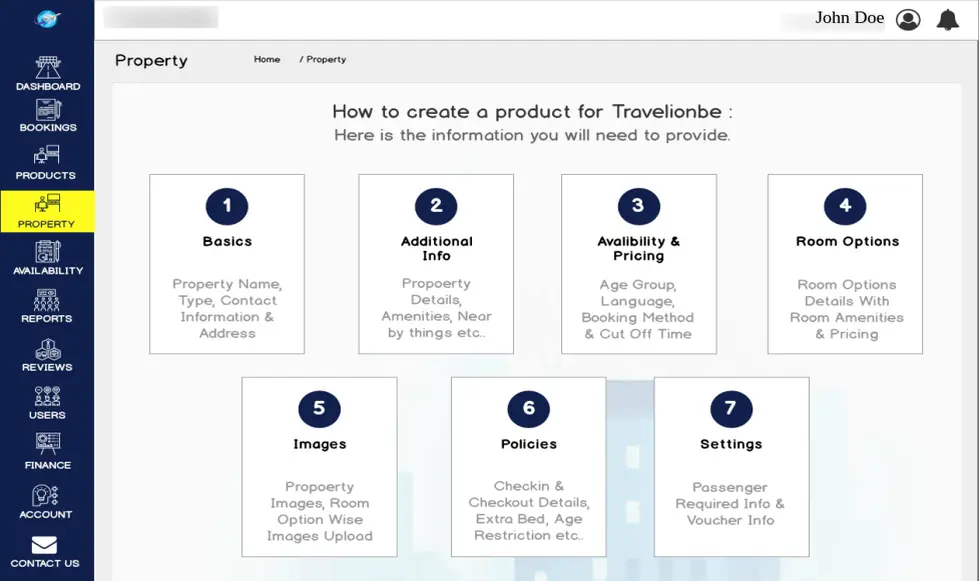
Task: Open the Images card title
Action: pyautogui.click(x=320, y=444)
